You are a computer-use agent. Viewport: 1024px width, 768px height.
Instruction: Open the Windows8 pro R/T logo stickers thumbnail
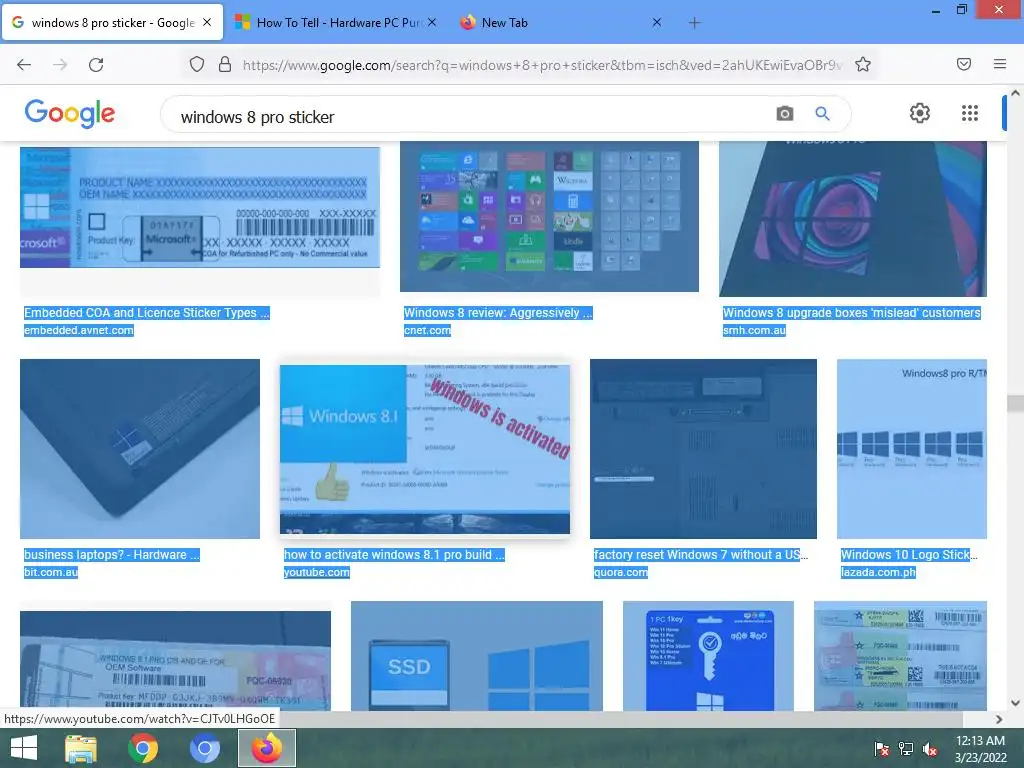pos(912,449)
